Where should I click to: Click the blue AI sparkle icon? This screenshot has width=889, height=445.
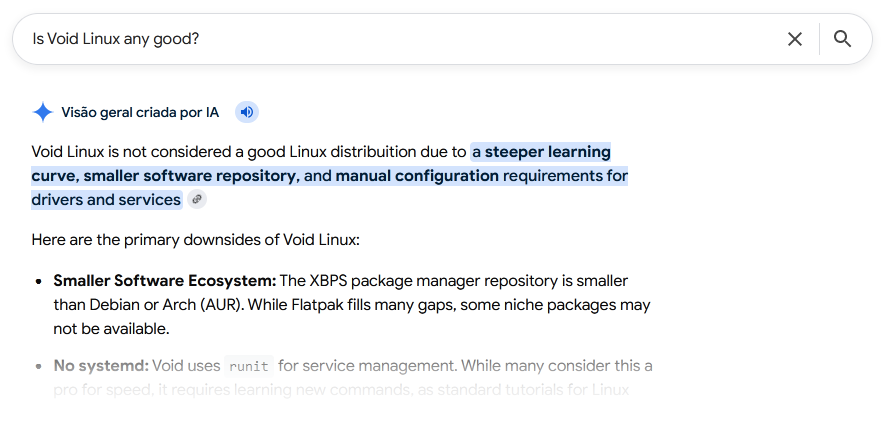click(x=43, y=112)
